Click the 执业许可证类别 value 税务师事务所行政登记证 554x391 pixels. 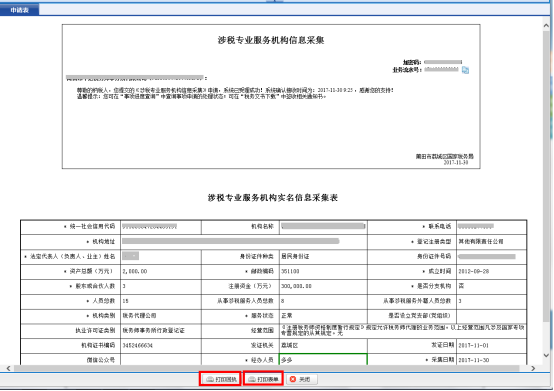(x=153, y=331)
